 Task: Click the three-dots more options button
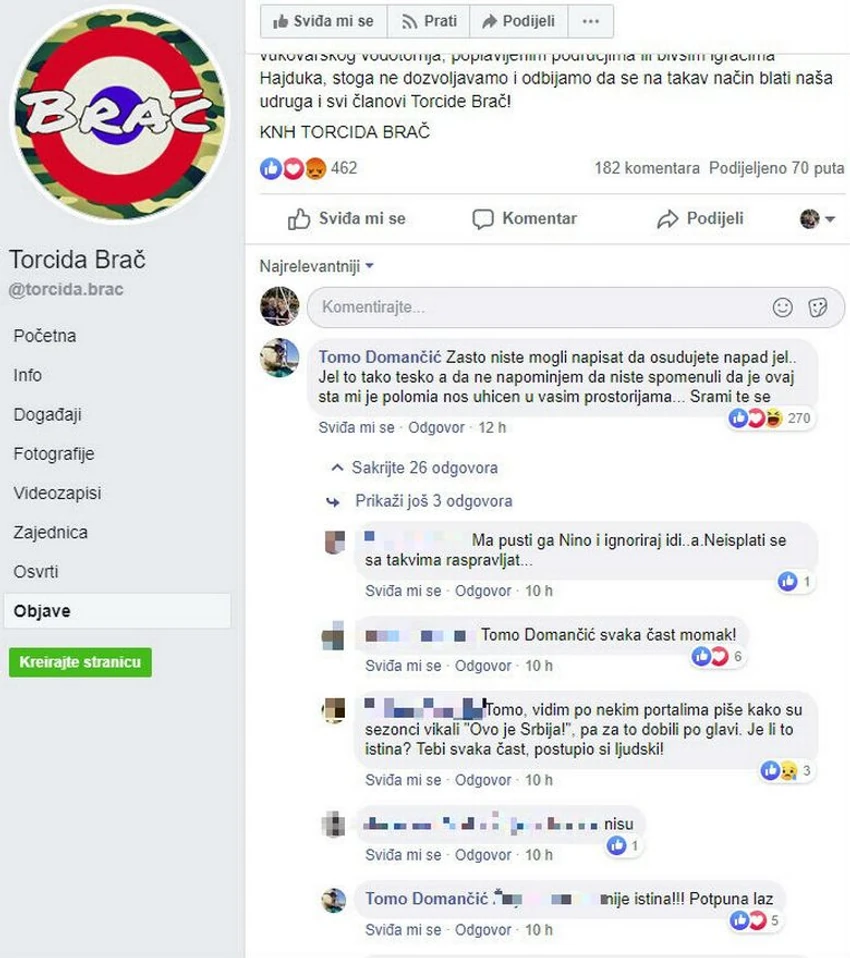[590, 21]
